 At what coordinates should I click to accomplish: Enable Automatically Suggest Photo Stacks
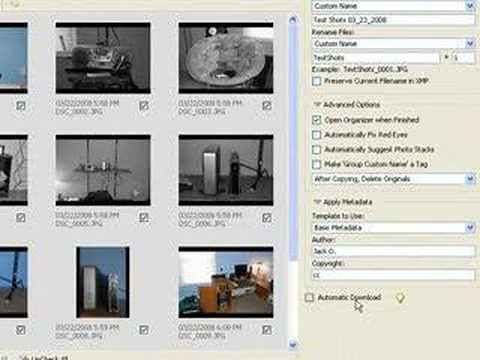[317, 149]
